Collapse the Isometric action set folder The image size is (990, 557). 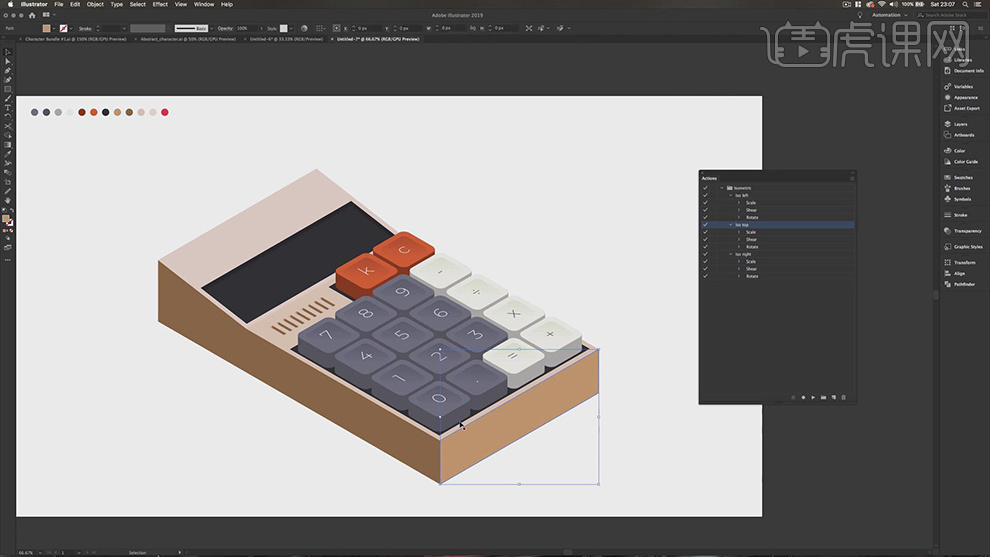pos(721,188)
